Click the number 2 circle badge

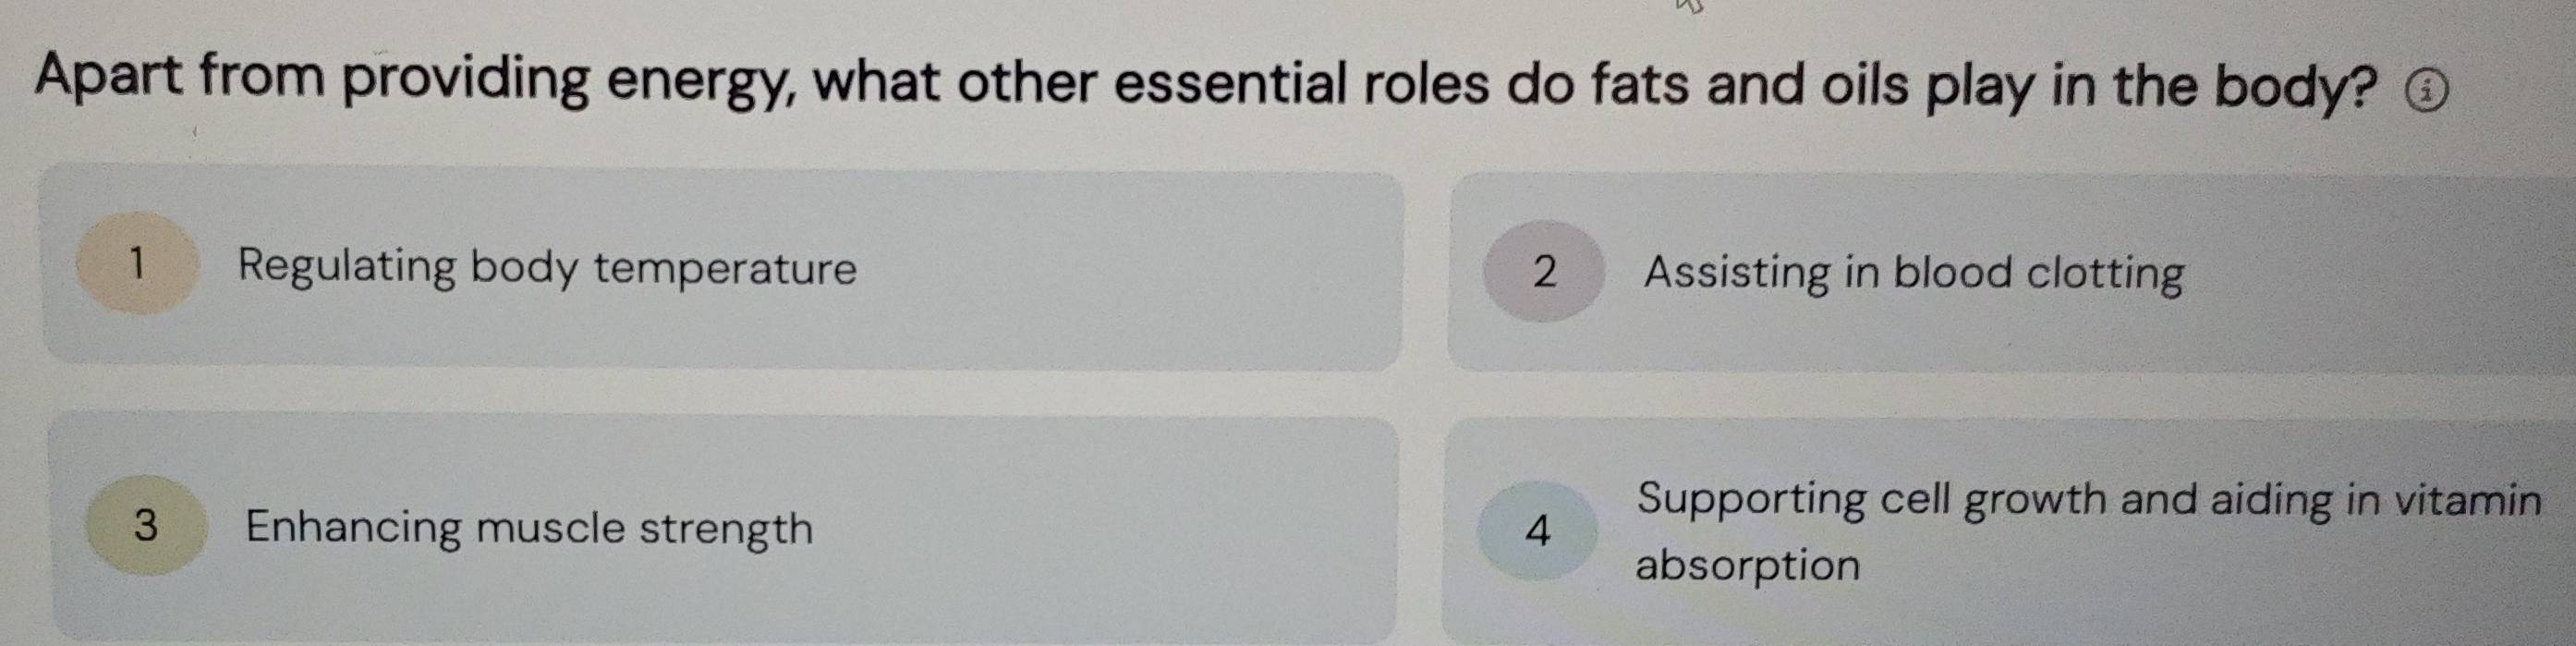1544,271
